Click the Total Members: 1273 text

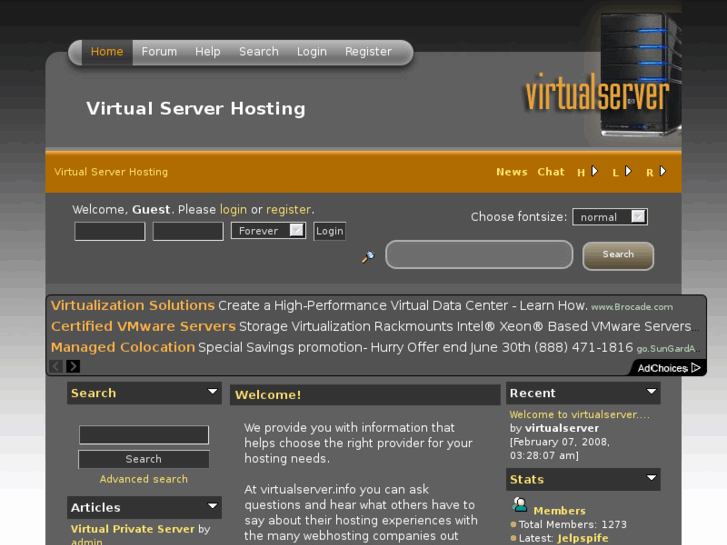(573, 525)
